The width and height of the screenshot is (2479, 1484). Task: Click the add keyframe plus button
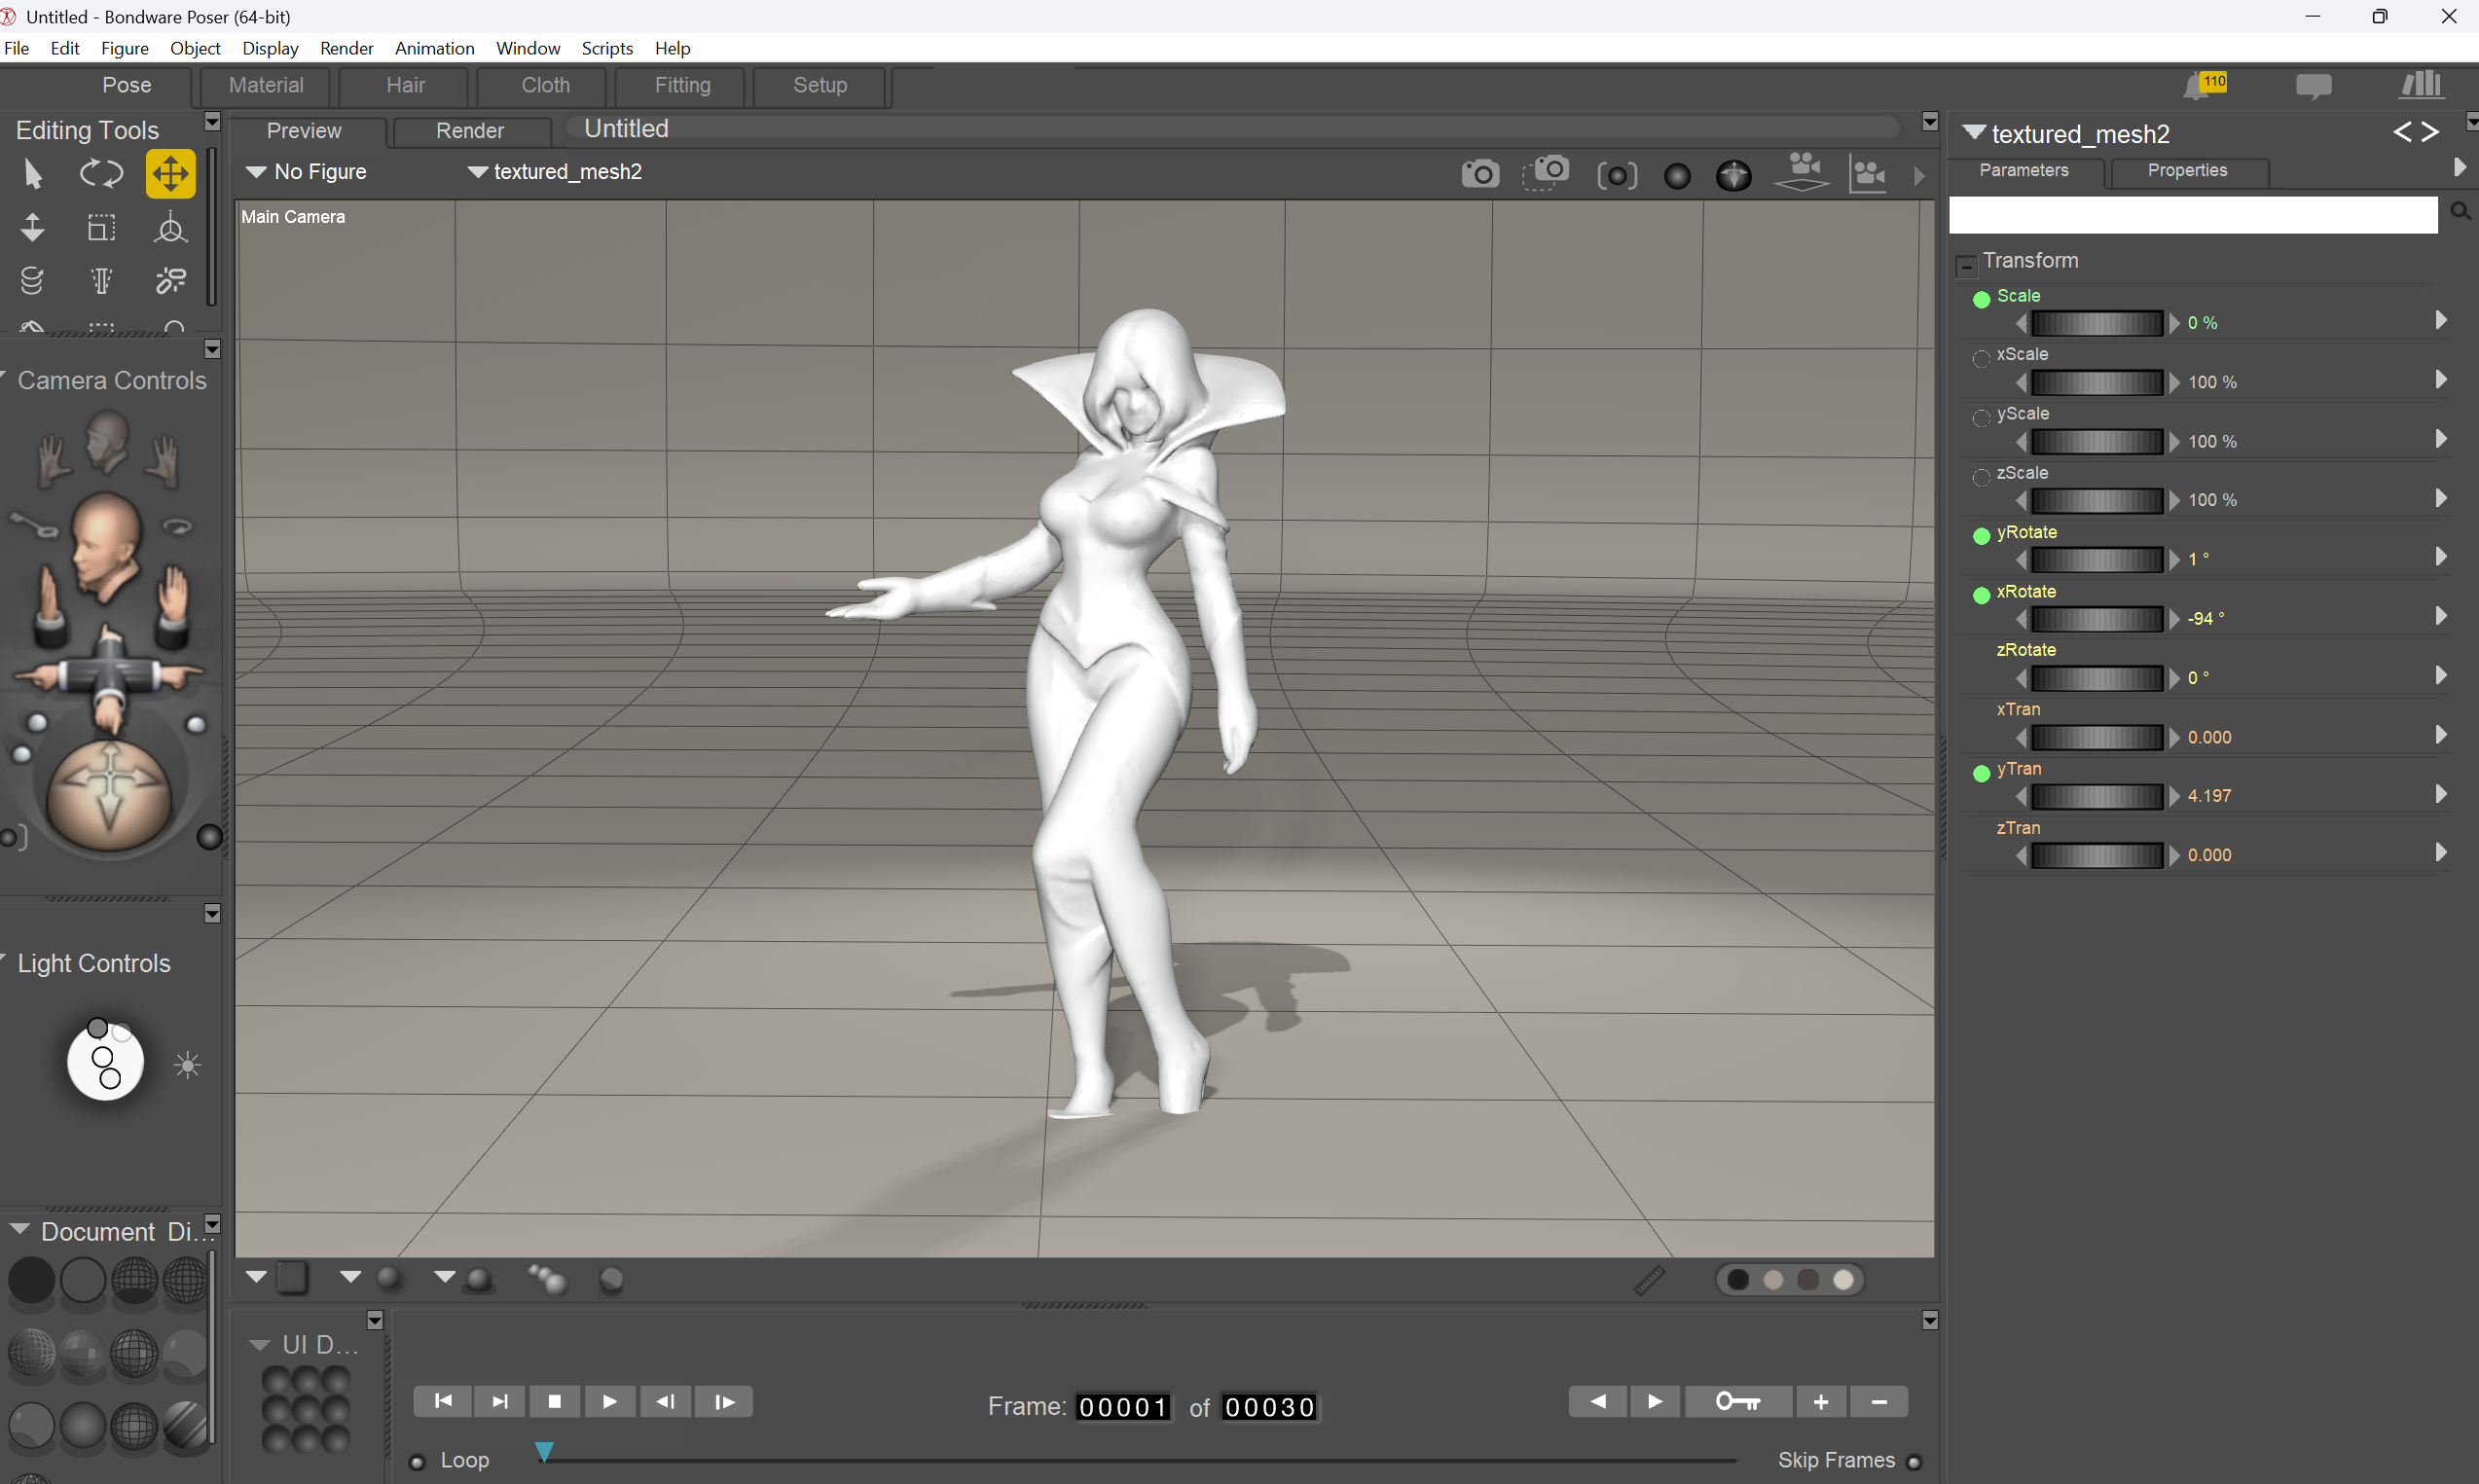tap(1821, 1402)
